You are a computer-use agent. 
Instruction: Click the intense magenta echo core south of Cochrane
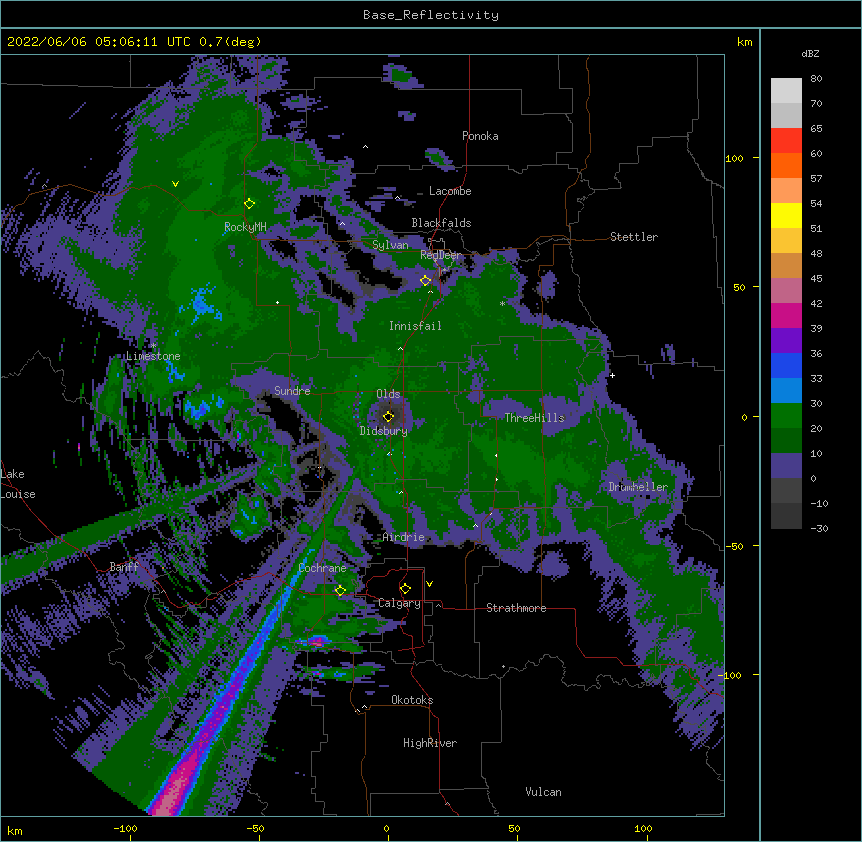coord(318,640)
